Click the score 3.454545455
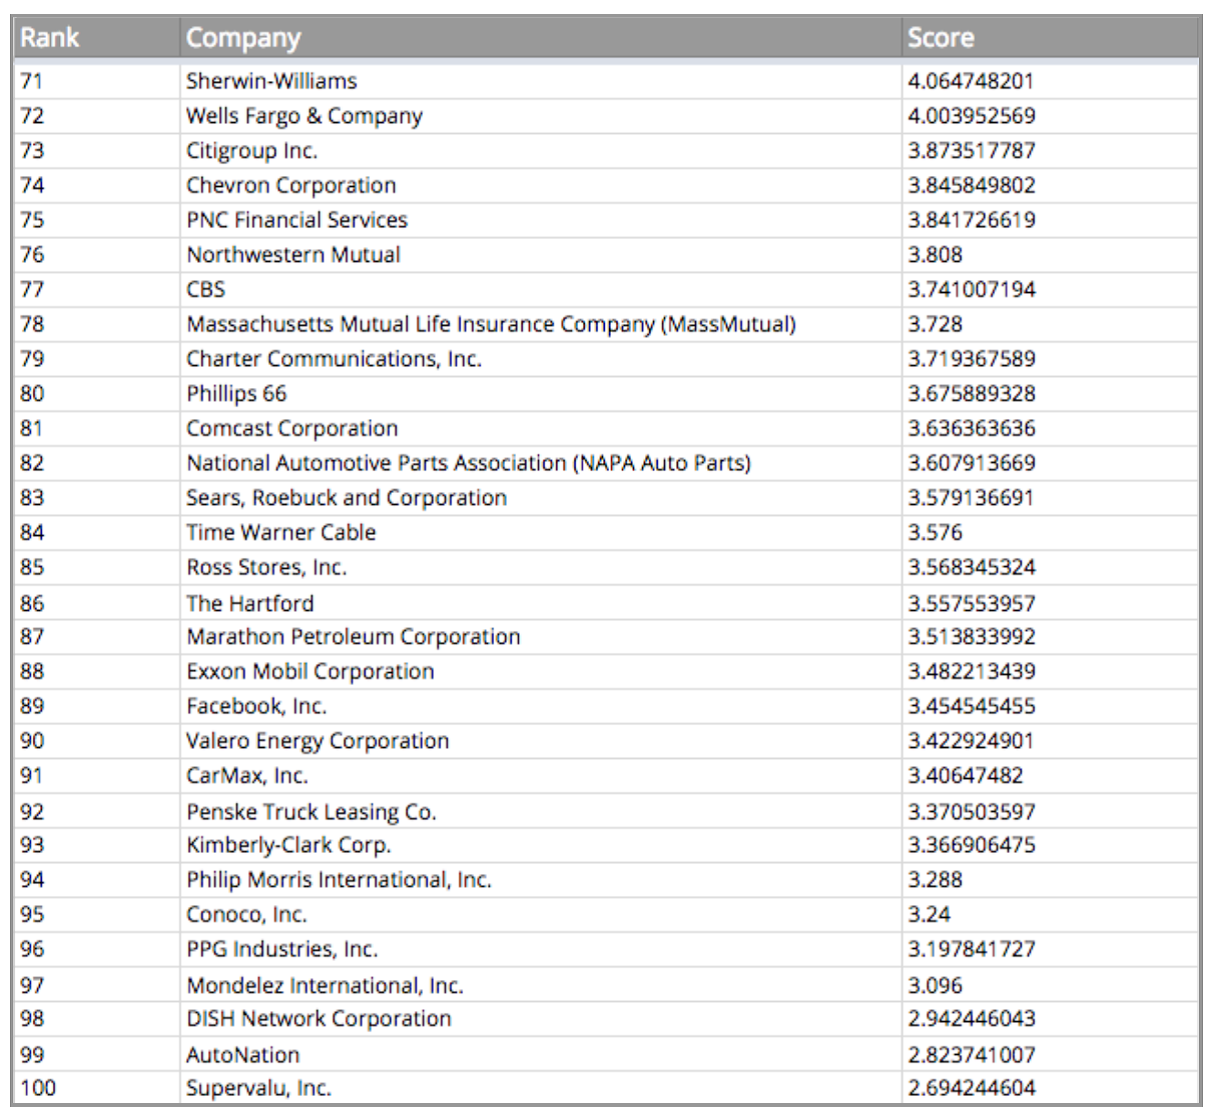This screenshot has width=1216, height=1120. click(x=971, y=706)
